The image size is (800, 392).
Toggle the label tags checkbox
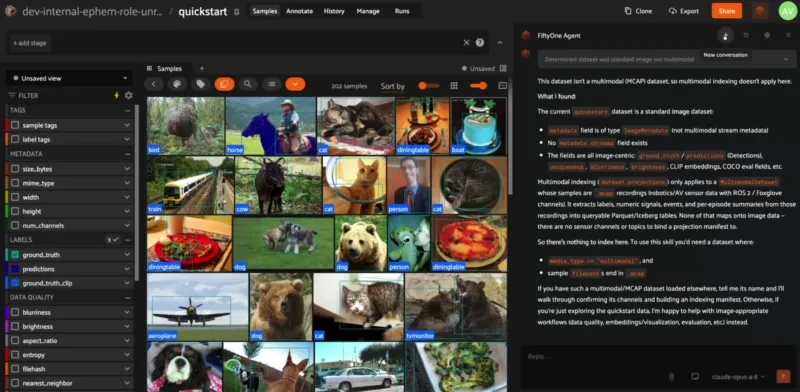click(15, 139)
